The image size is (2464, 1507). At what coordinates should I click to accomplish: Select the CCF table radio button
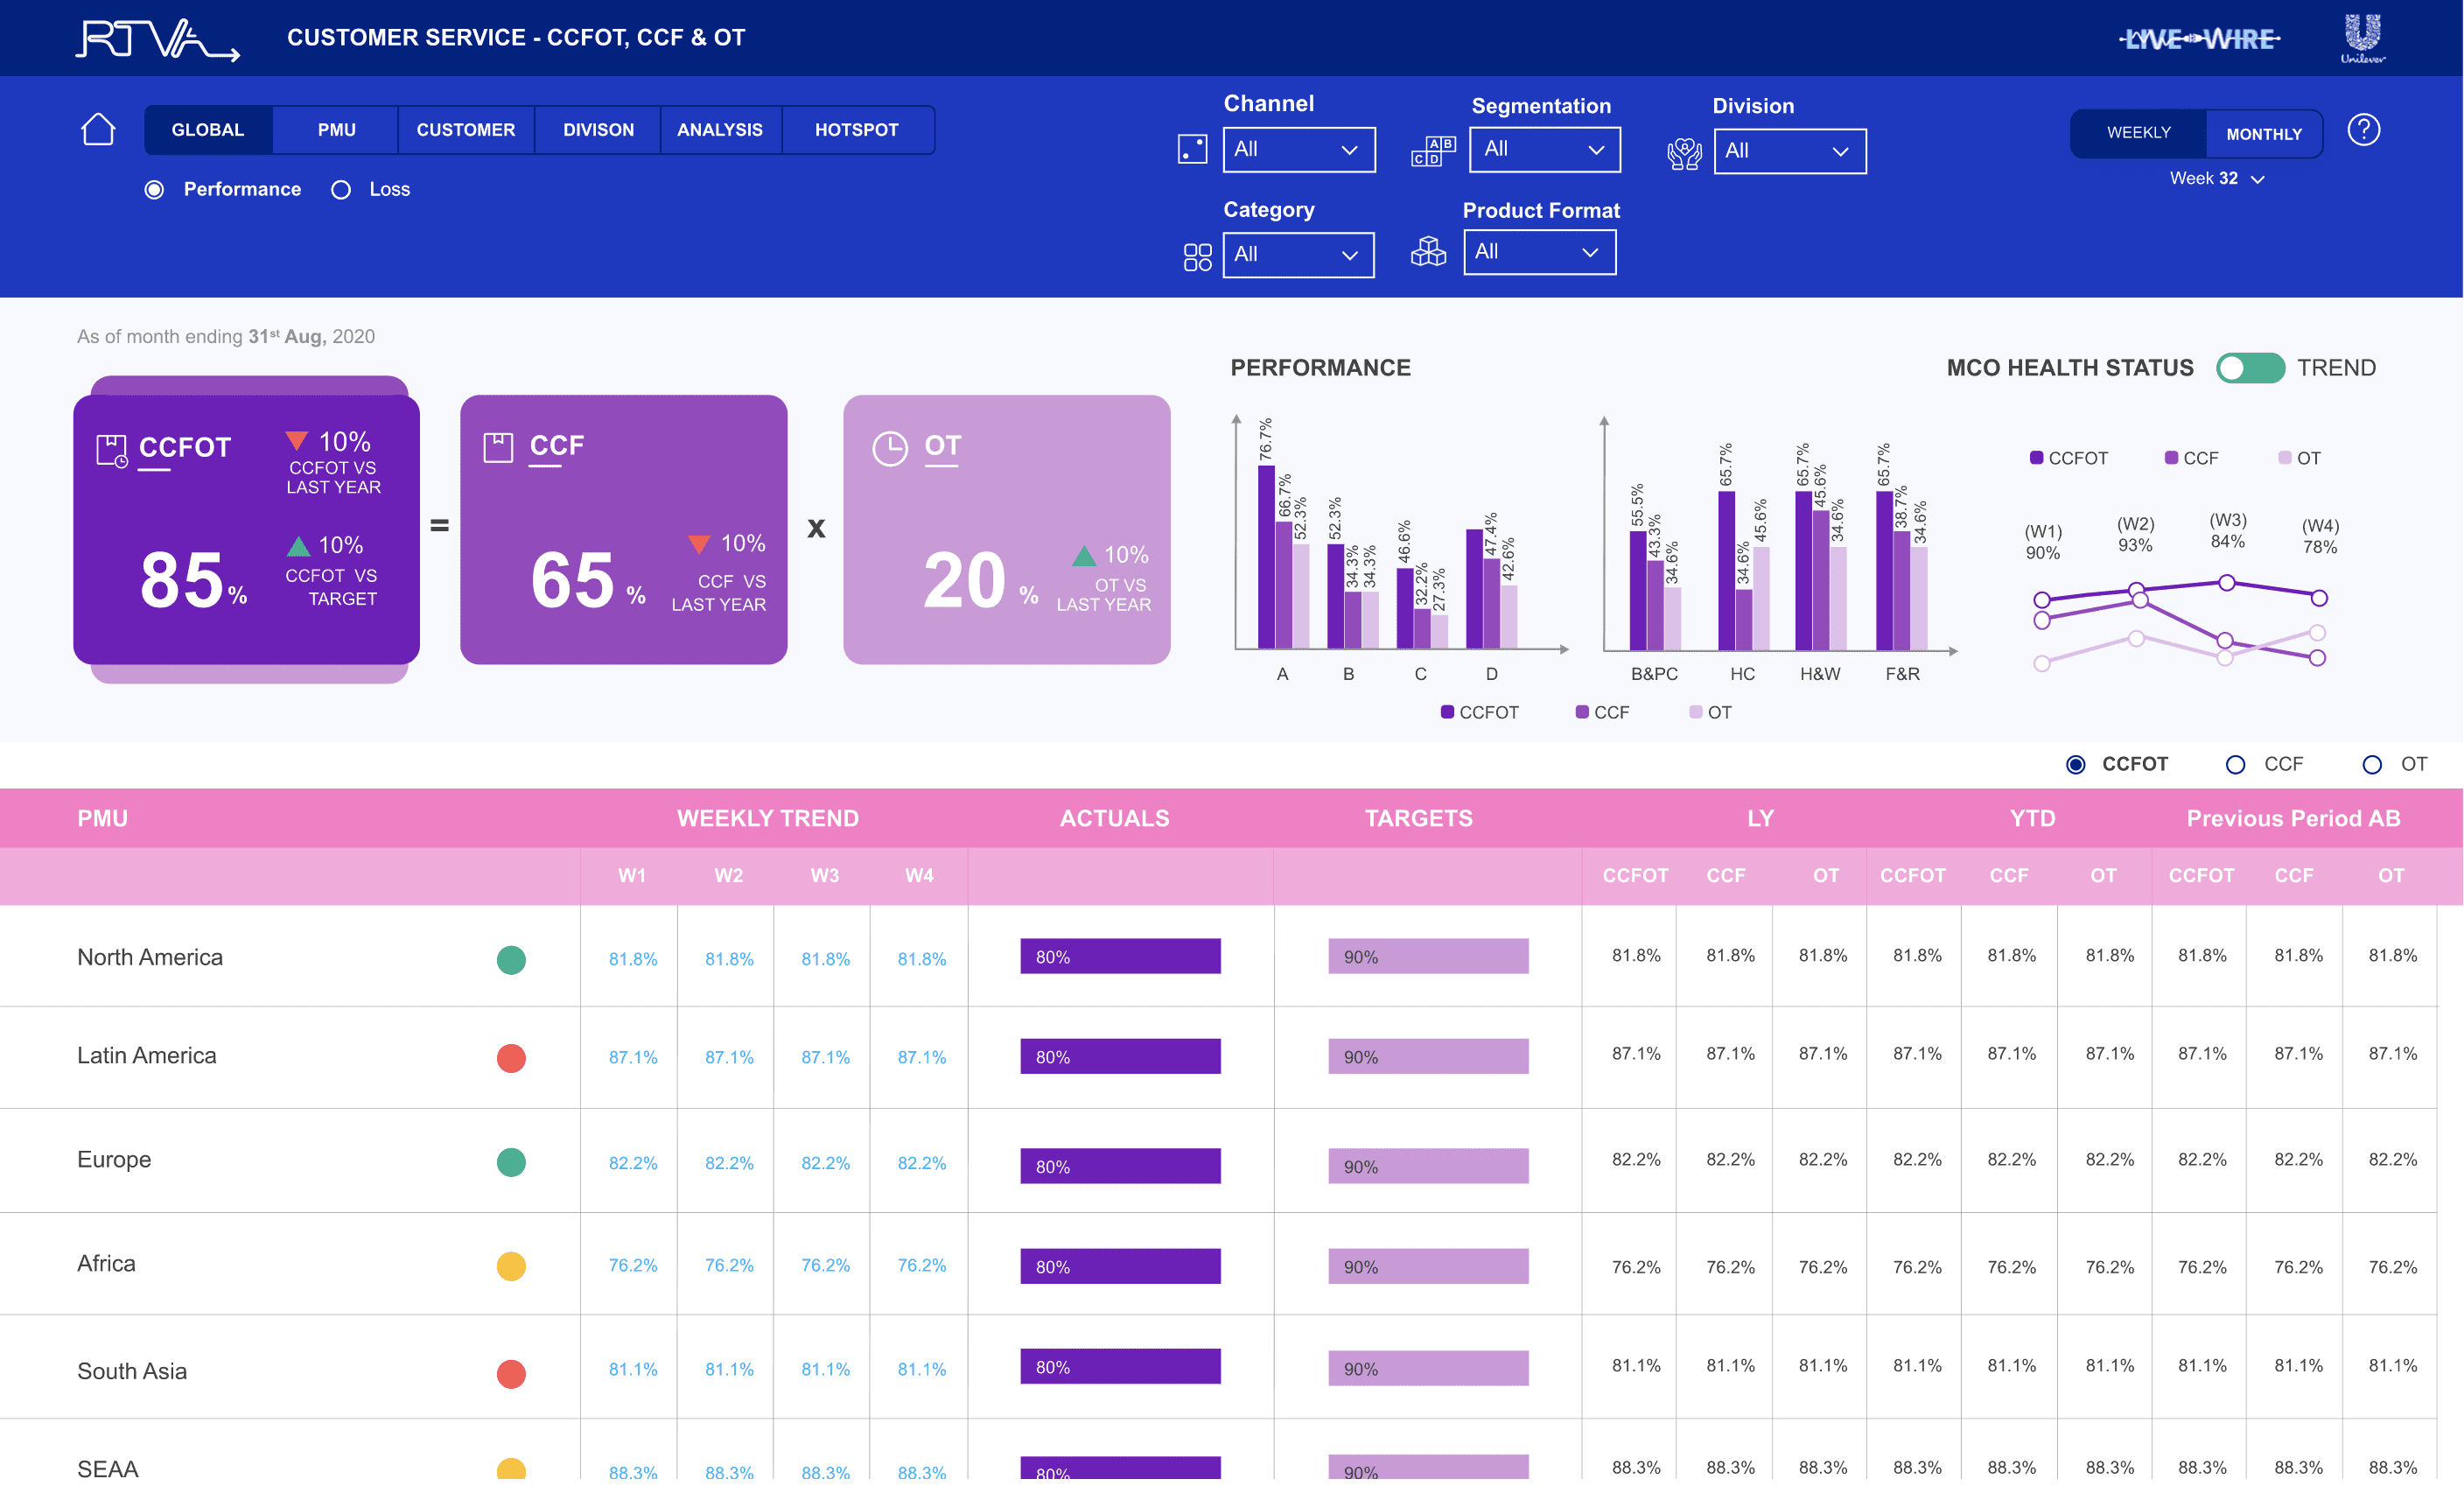[2235, 764]
